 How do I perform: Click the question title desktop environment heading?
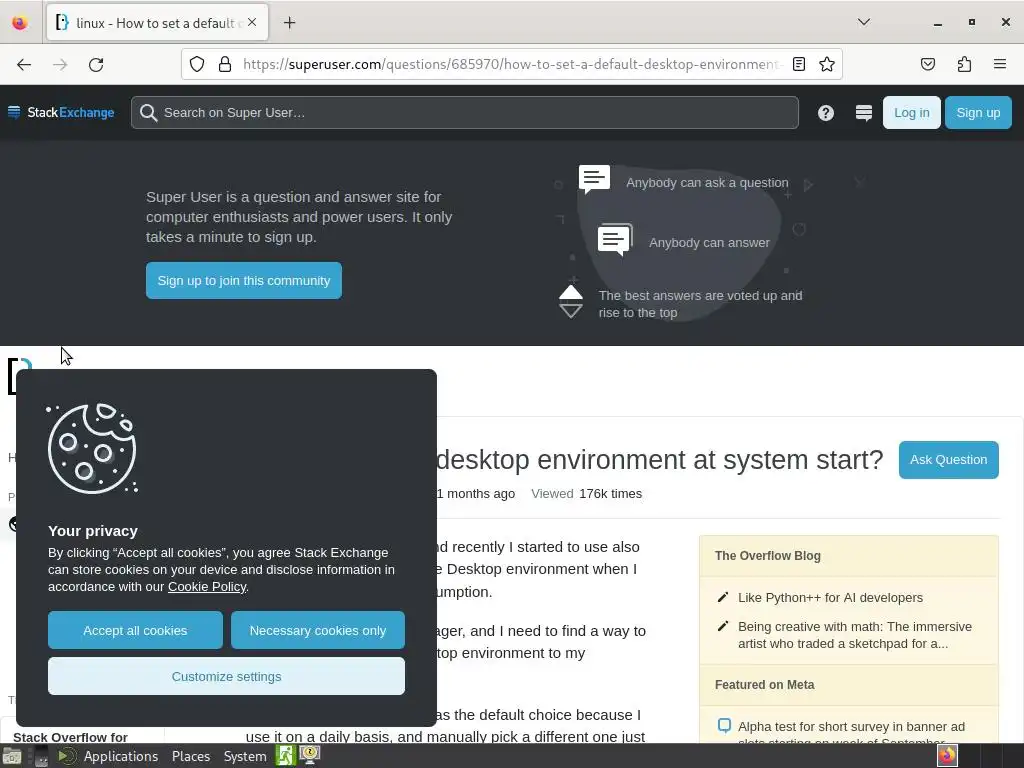tap(660, 460)
